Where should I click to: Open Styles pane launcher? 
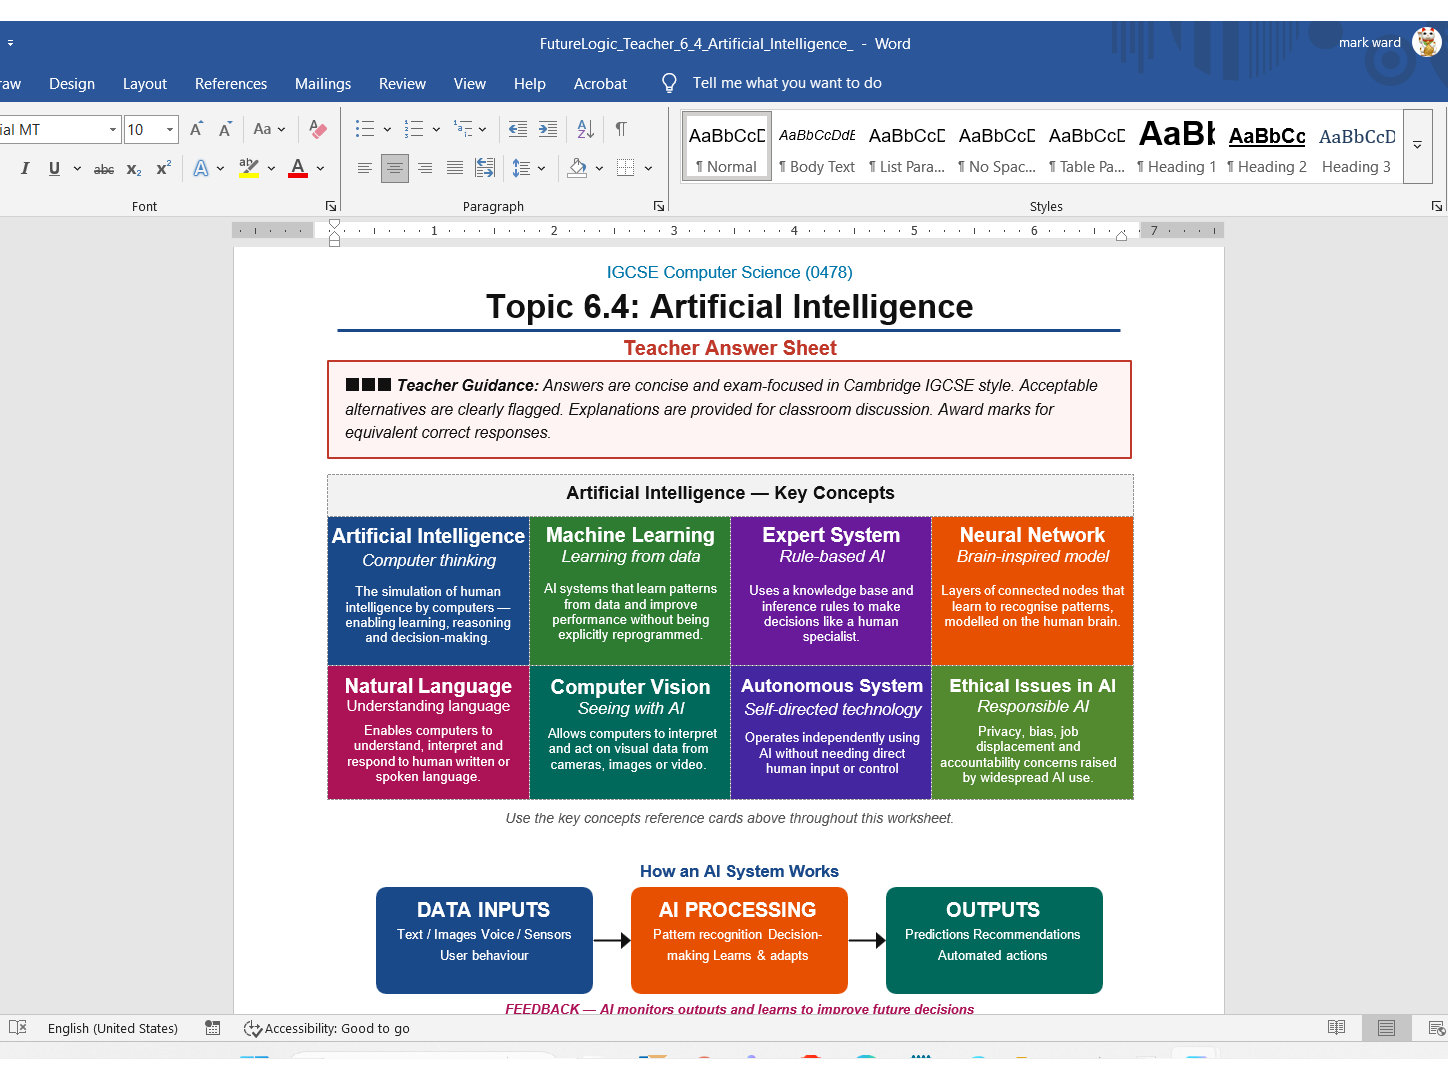tap(1437, 206)
